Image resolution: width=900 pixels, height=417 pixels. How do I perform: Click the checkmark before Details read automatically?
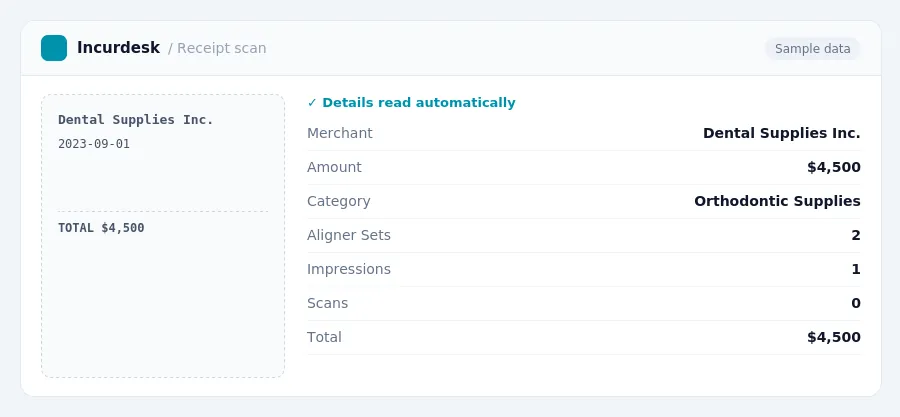(x=312, y=103)
